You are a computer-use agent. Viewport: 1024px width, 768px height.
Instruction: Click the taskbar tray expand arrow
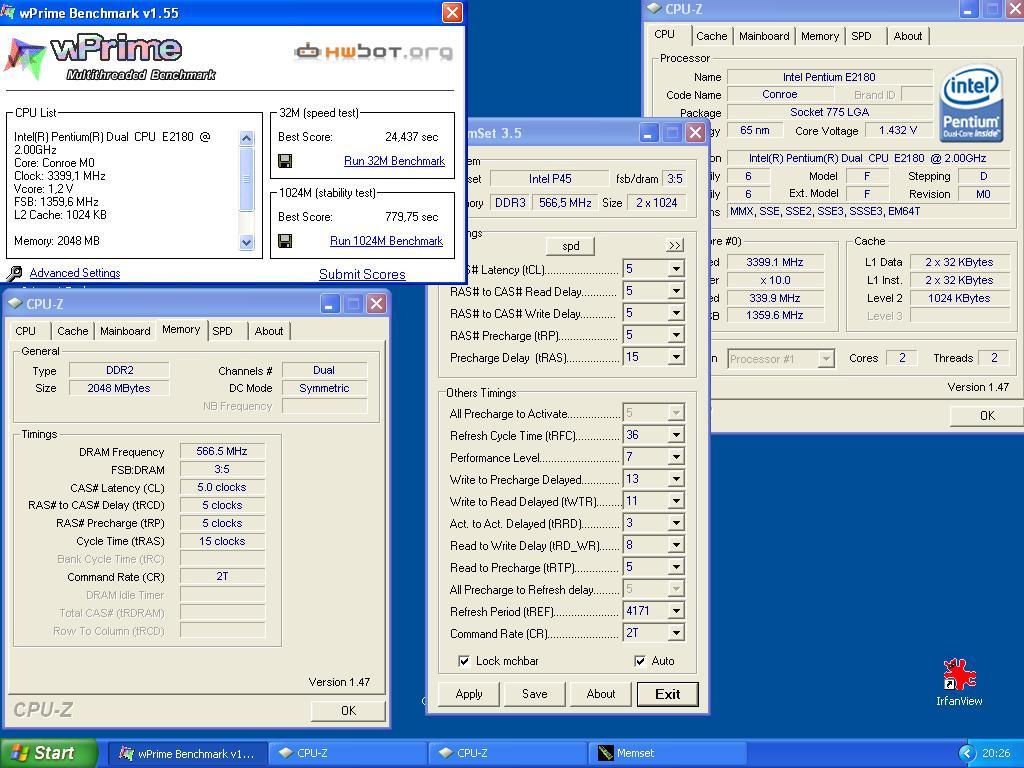point(966,753)
